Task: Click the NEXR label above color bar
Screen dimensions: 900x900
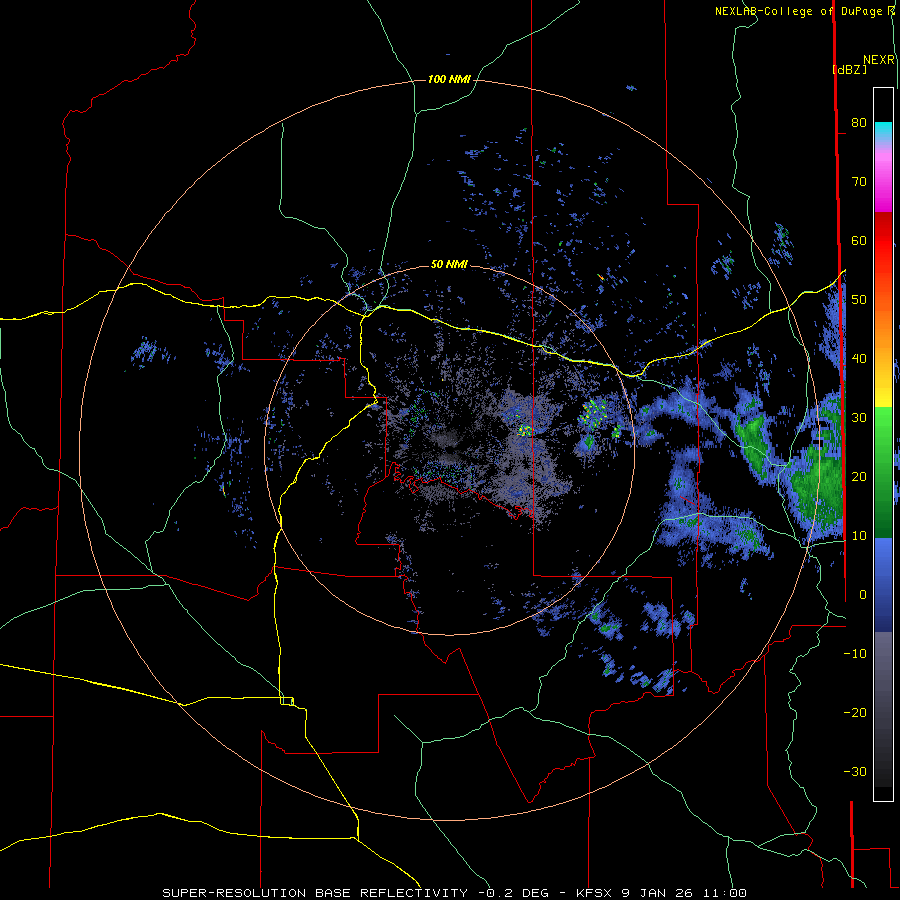Action: (879, 60)
